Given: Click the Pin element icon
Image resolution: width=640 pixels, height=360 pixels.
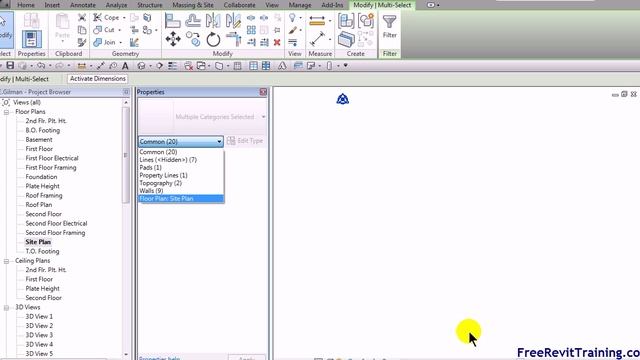Looking at the screenshot, I should click(x=277, y=30).
